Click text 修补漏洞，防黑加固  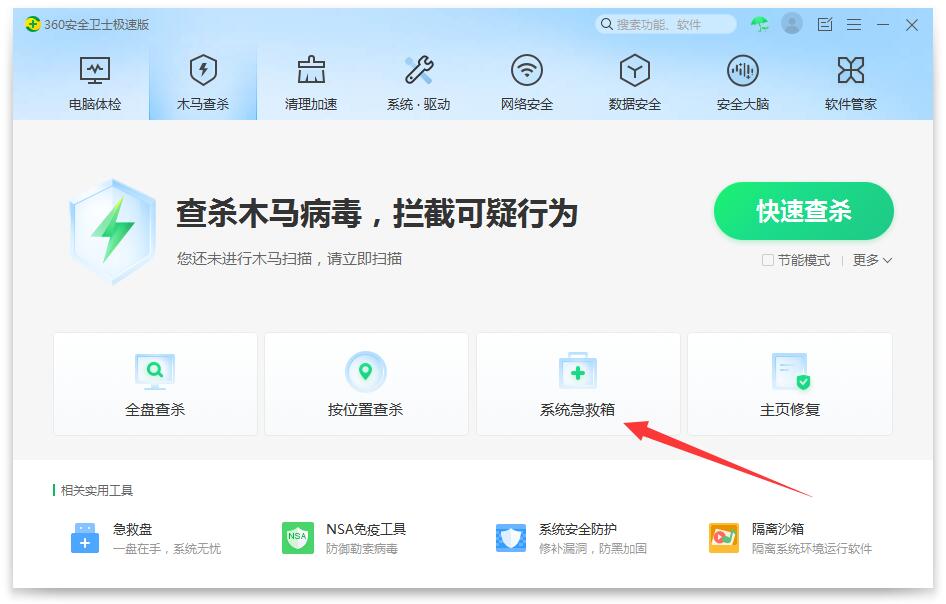[x=592, y=548]
